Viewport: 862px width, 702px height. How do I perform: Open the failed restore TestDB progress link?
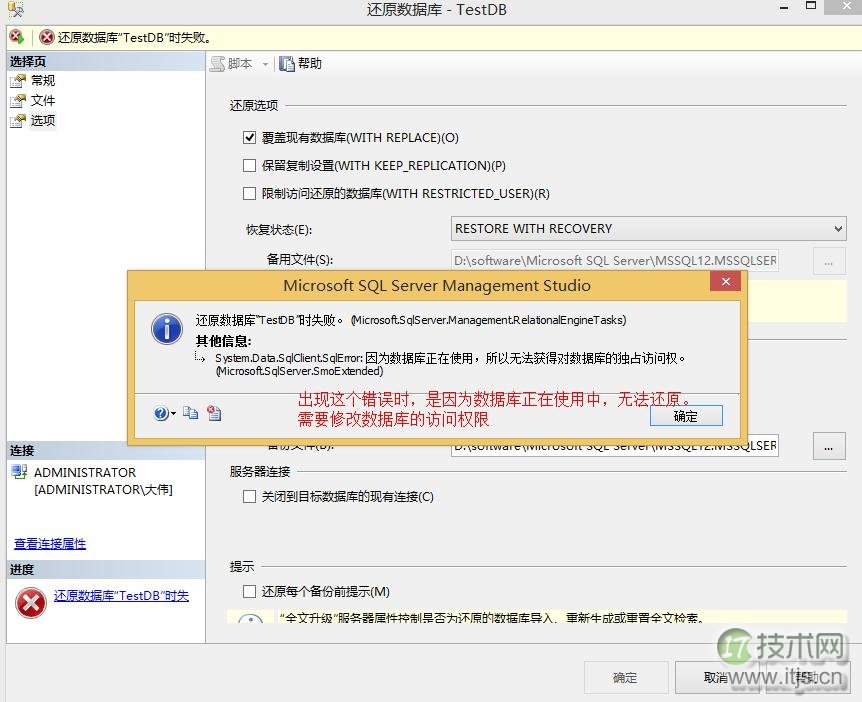(x=121, y=596)
